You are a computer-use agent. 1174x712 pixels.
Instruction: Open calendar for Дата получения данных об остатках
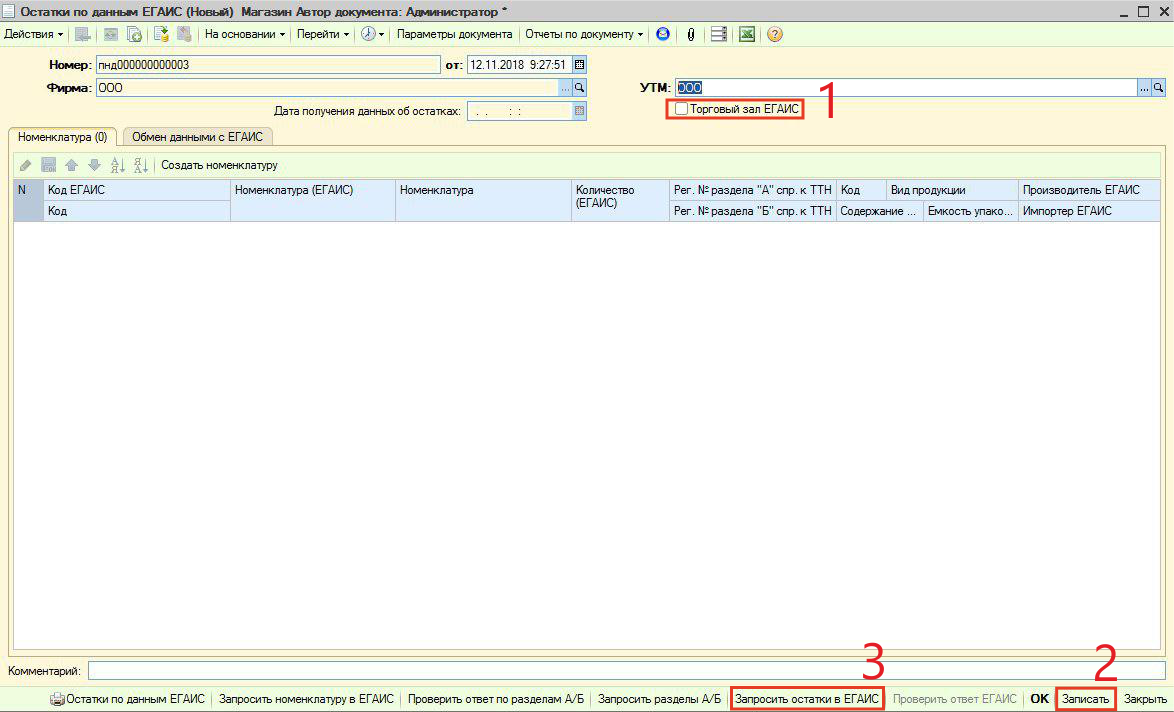580,112
